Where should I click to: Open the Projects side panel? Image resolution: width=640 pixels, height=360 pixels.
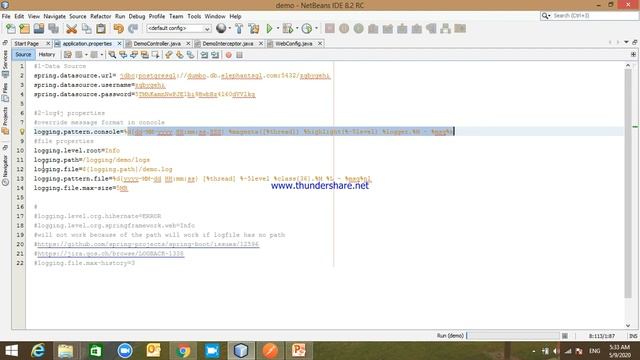5,121
